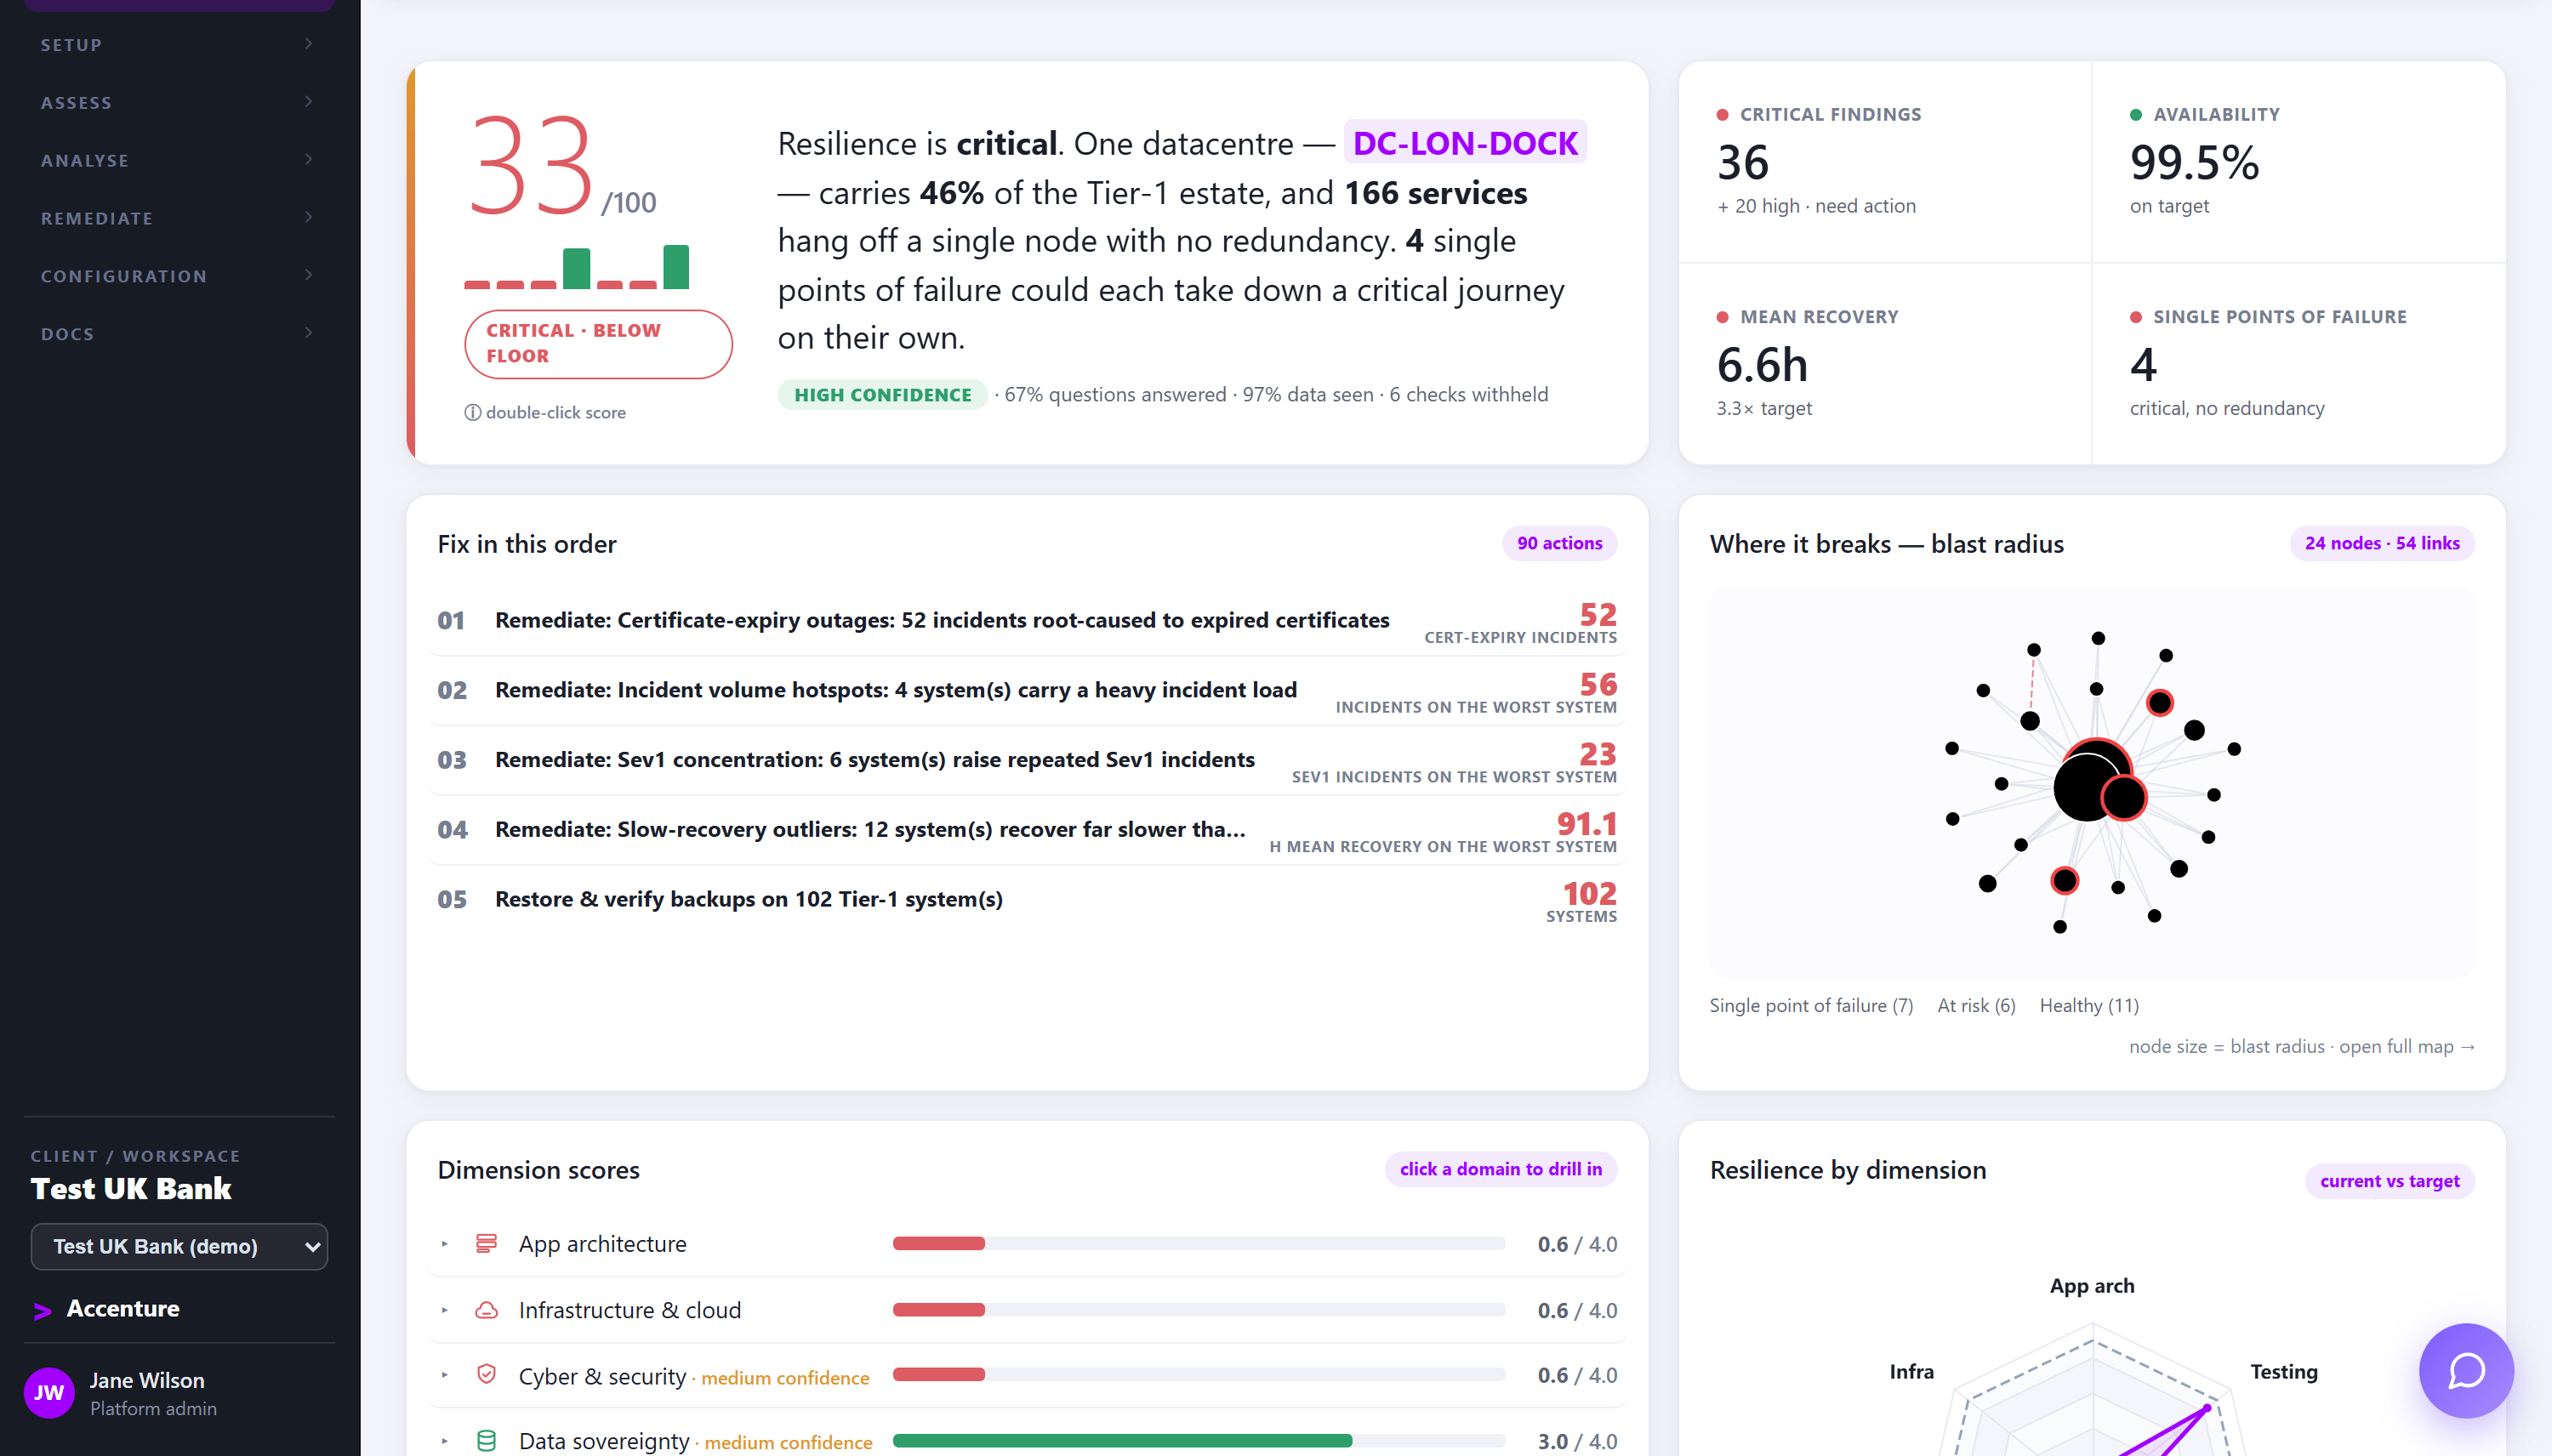Click the 'Single point of failure (7)' legend
Screen dimensions: 2552x1456
pos(1810,1005)
